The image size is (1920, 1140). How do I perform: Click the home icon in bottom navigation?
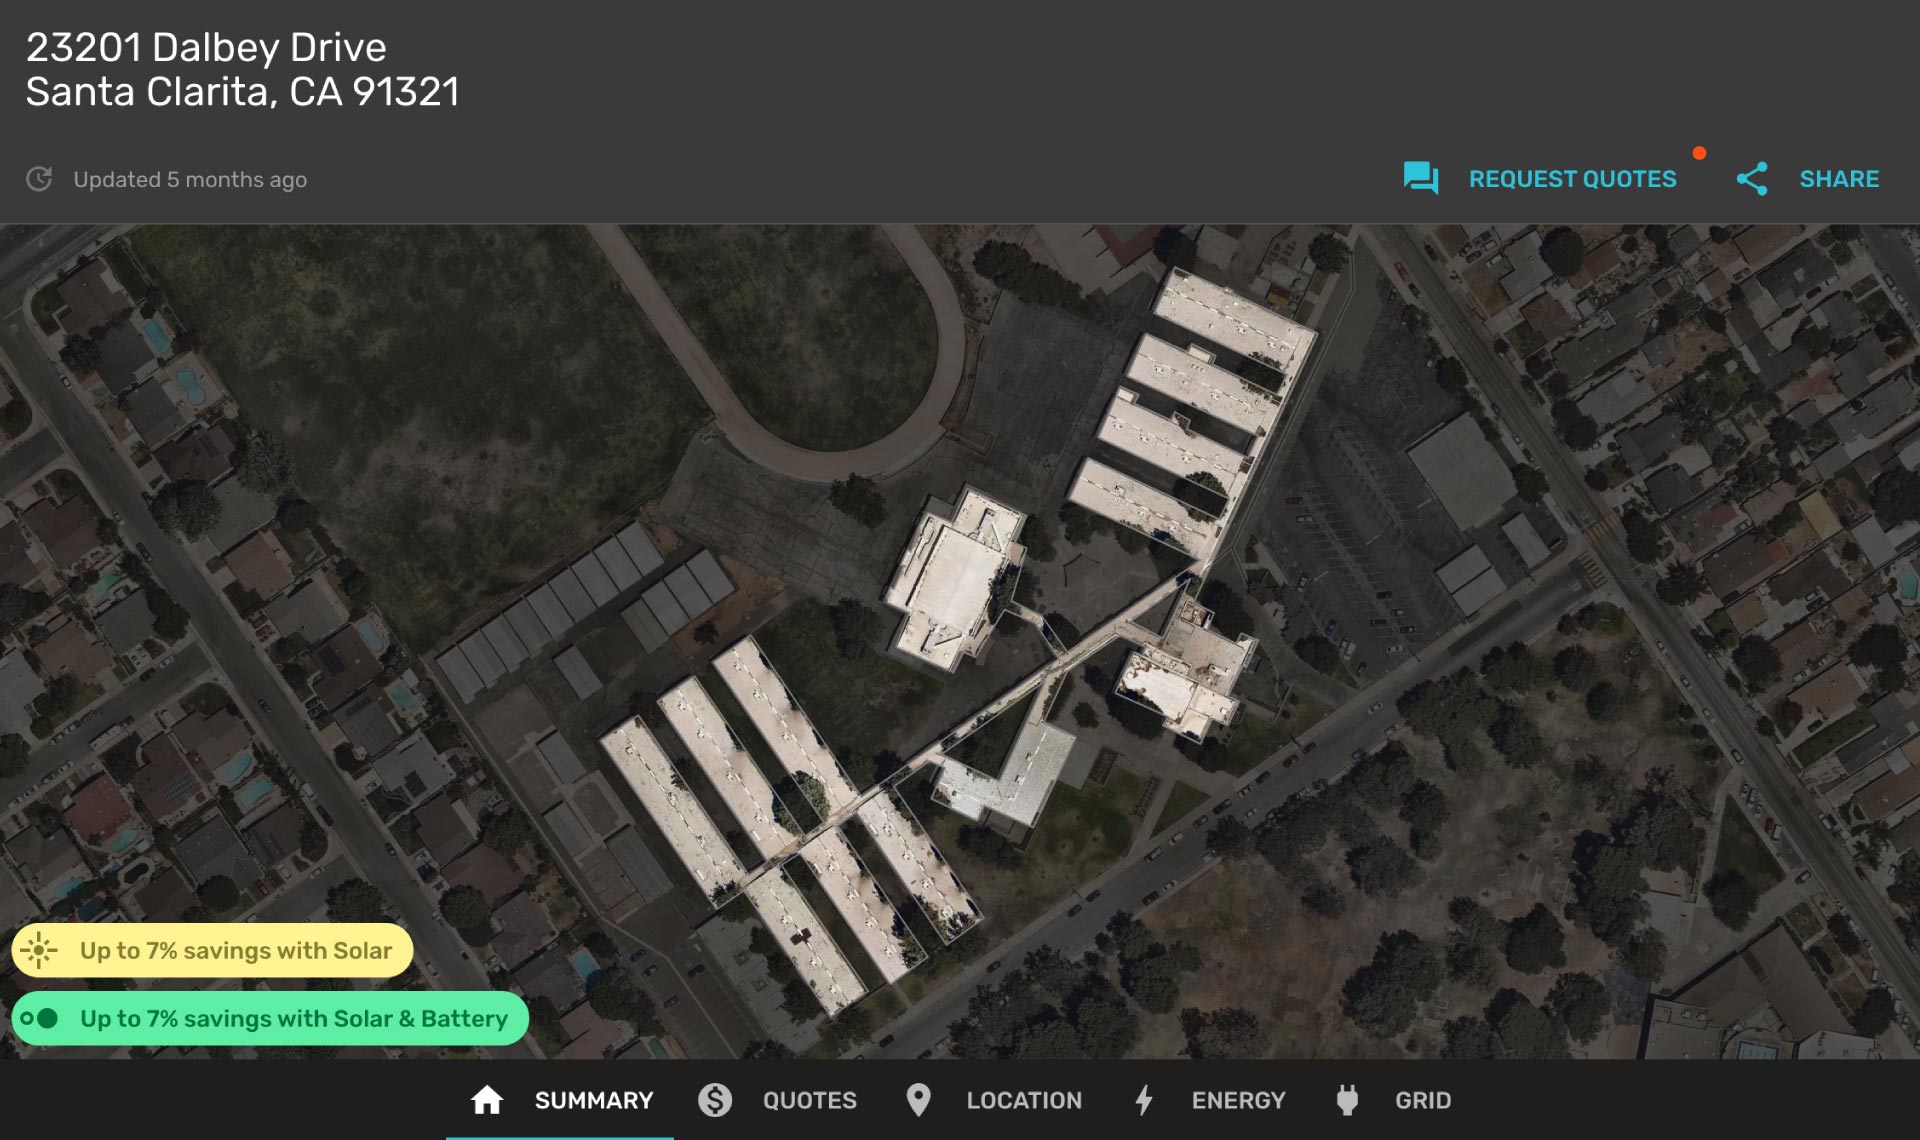tap(487, 1100)
